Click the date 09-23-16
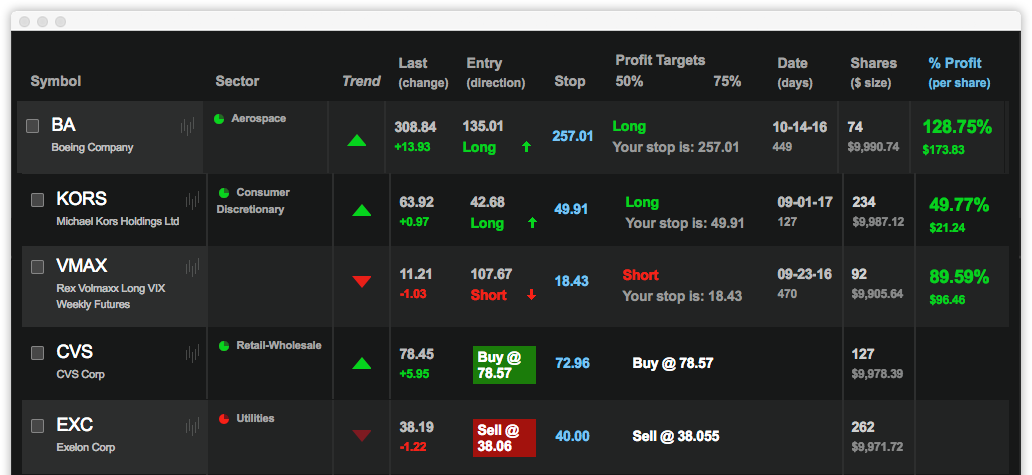 coord(805,274)
